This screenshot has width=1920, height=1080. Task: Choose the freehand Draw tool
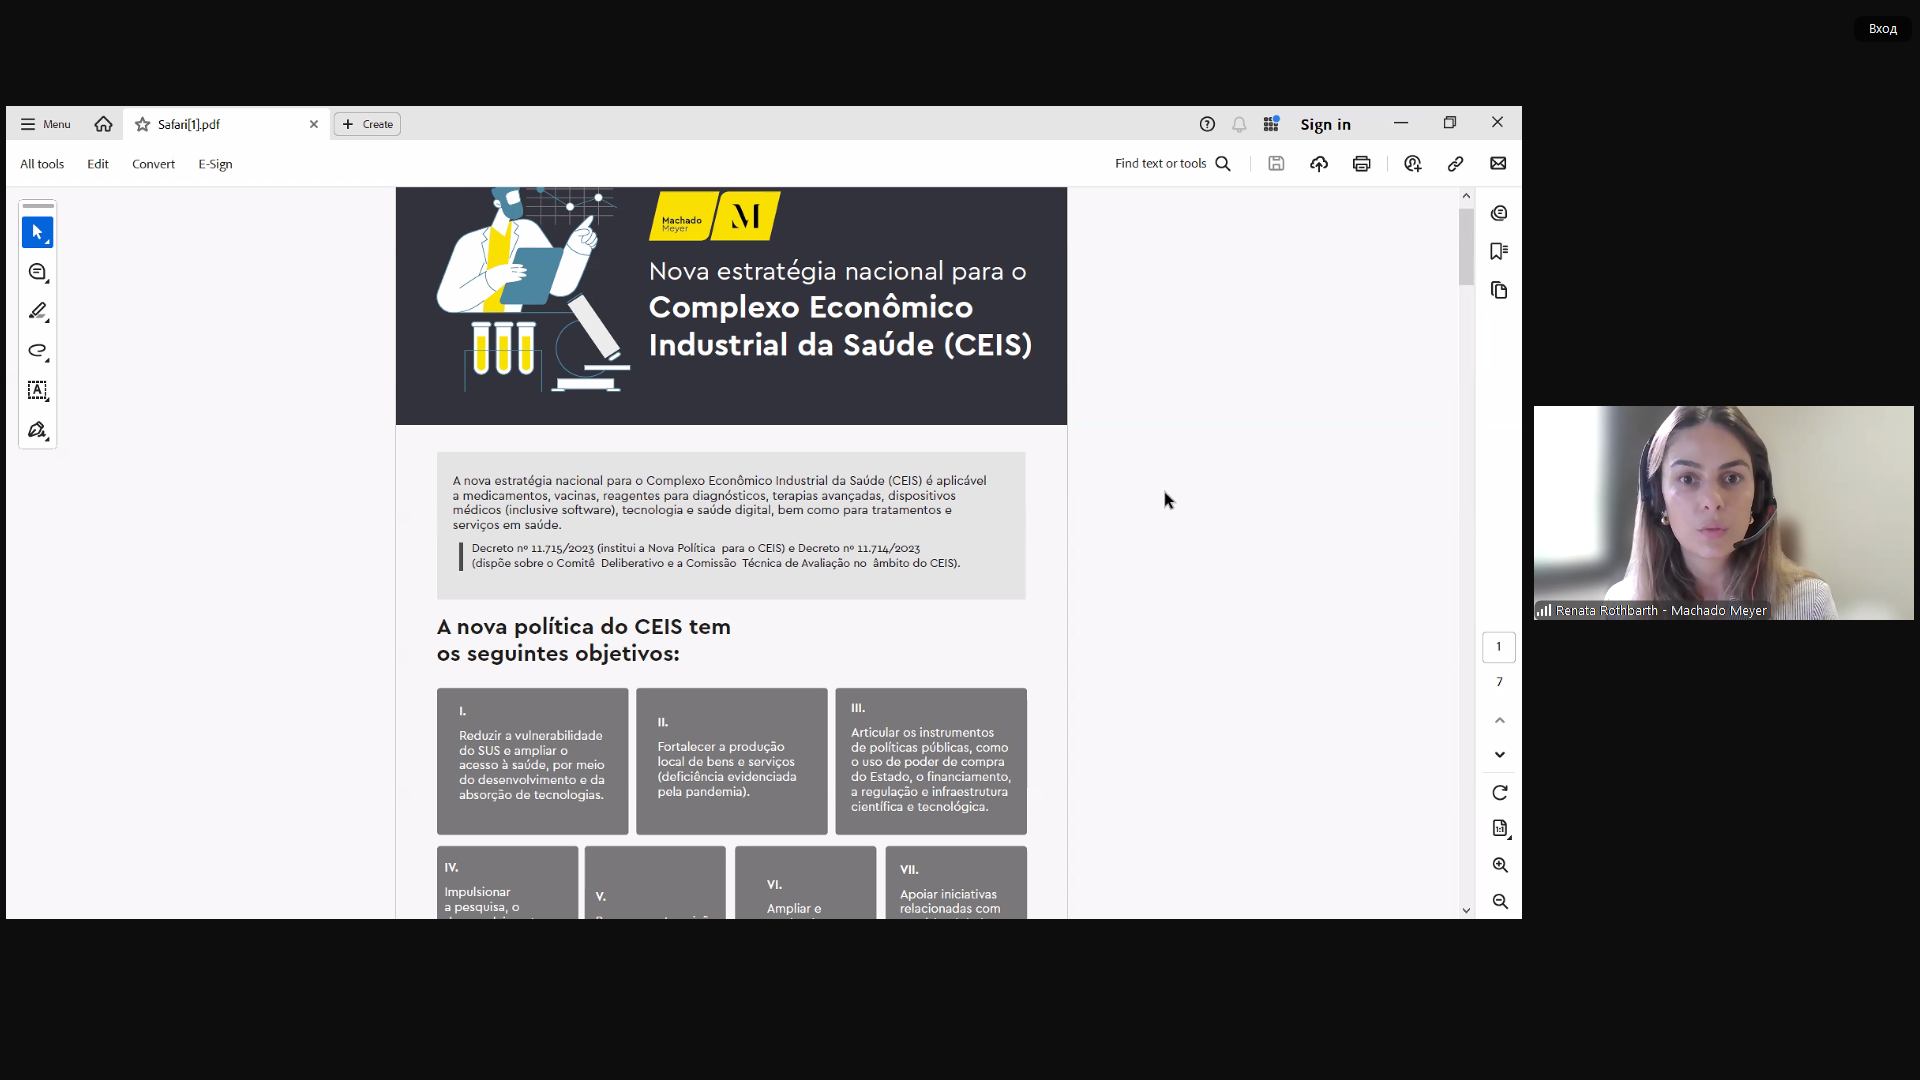(37, 351)
